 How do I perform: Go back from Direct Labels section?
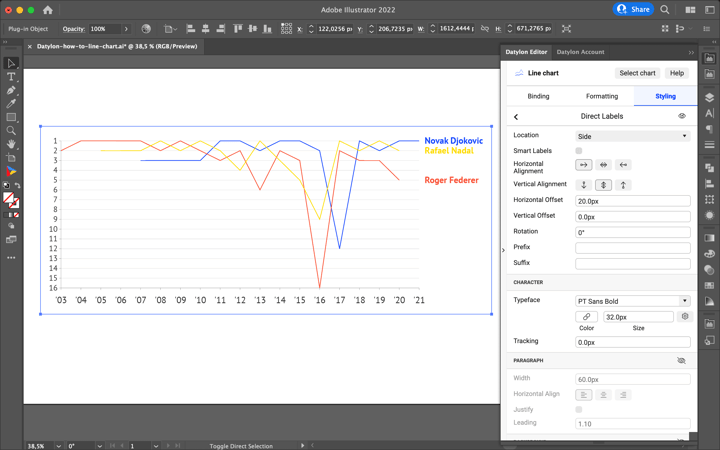coord(516,117)
